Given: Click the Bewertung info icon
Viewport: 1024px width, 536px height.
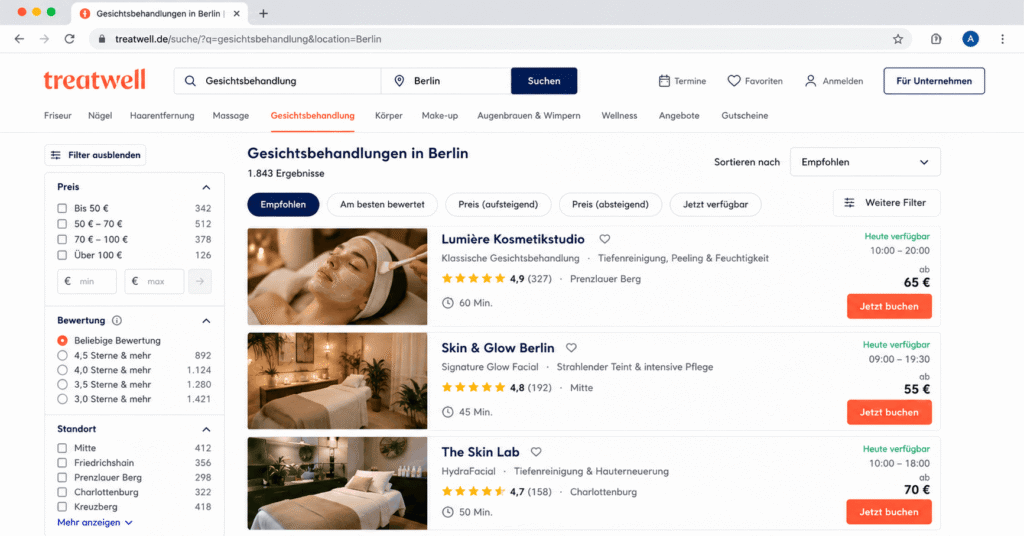Looking at the screenshot, I should (117, 321).
